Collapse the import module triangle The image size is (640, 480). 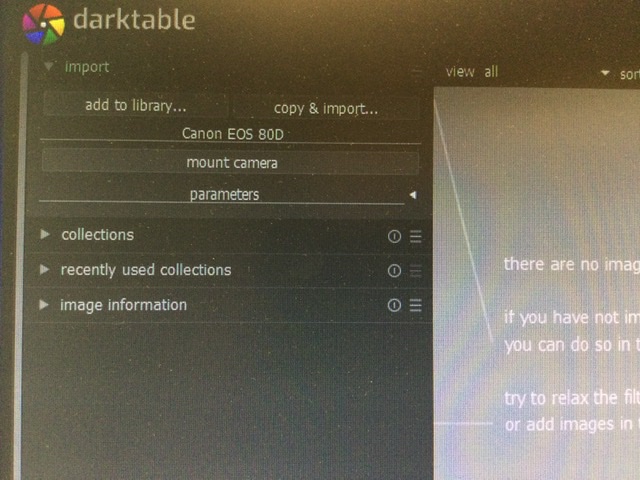[x=49, y=66]
